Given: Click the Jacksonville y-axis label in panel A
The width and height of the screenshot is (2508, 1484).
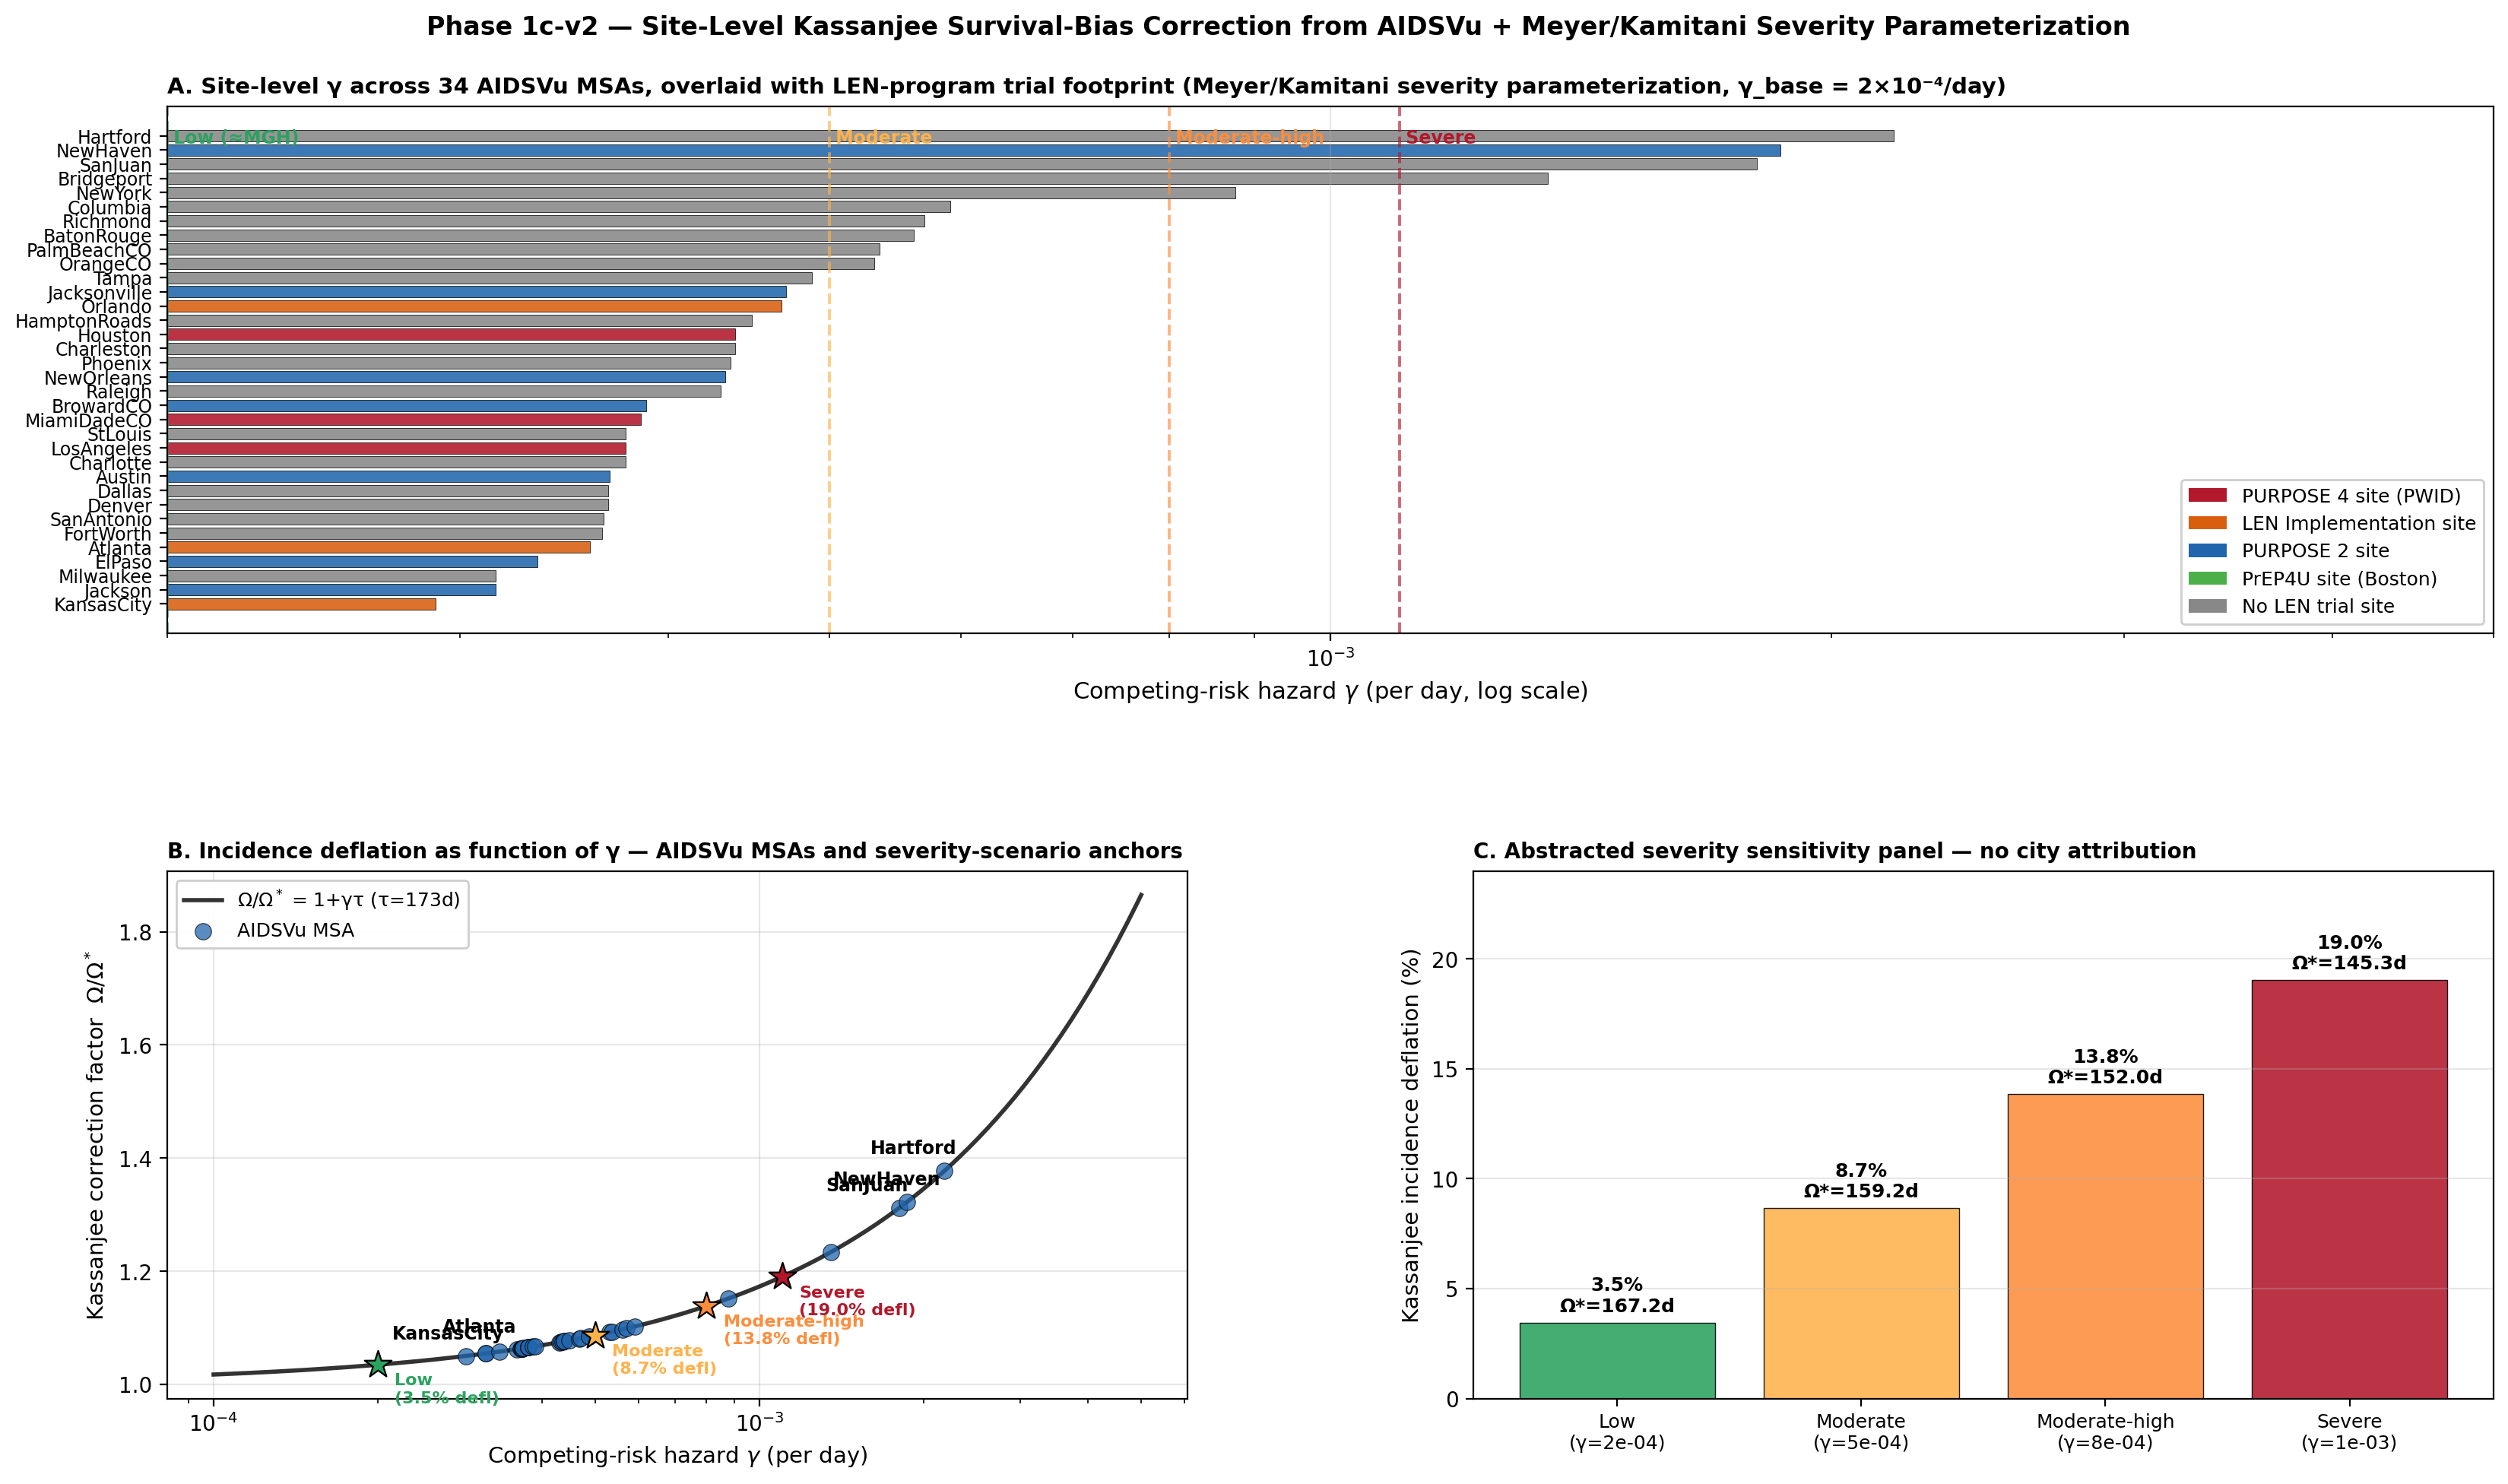Looking at the screenshot, I should tap(100, 293).
